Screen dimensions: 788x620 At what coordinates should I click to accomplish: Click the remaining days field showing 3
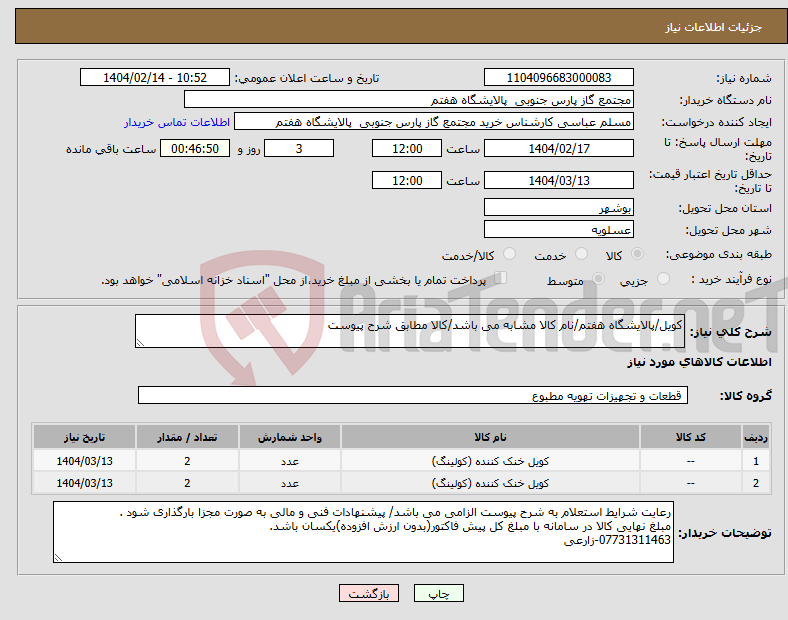(299, 149)
